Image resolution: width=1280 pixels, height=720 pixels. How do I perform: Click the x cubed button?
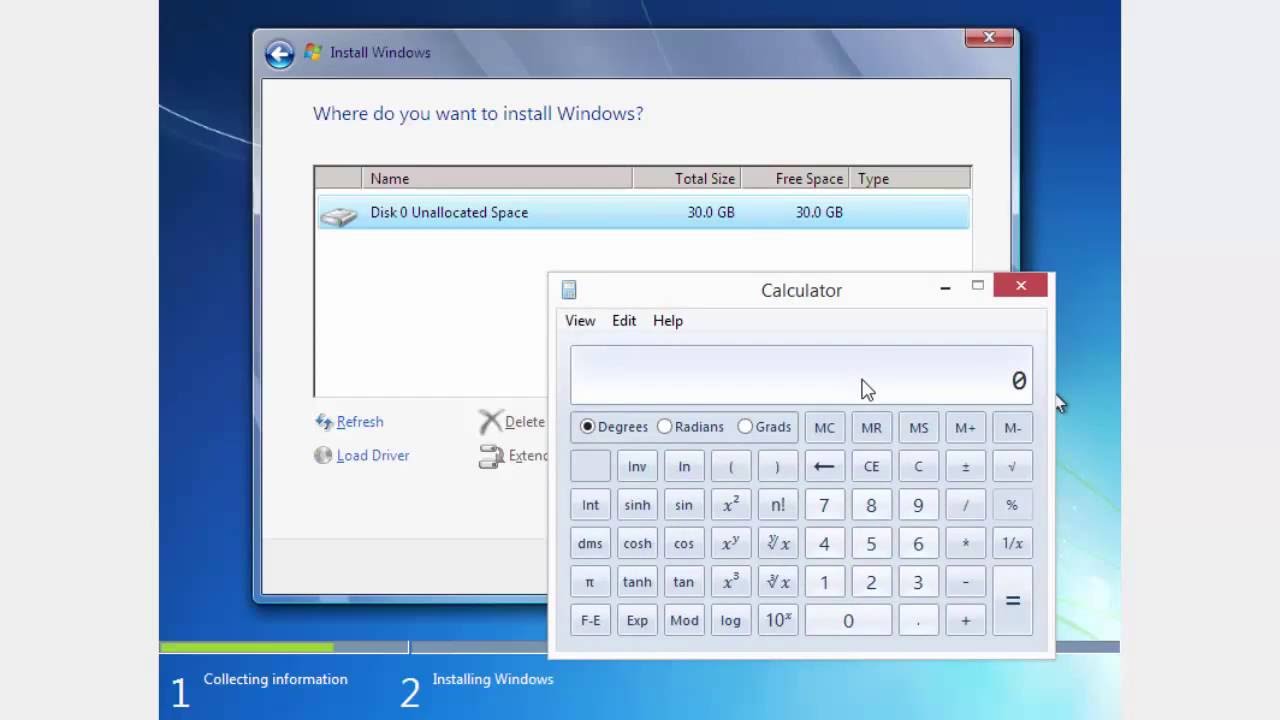click(x=731, y=582)
